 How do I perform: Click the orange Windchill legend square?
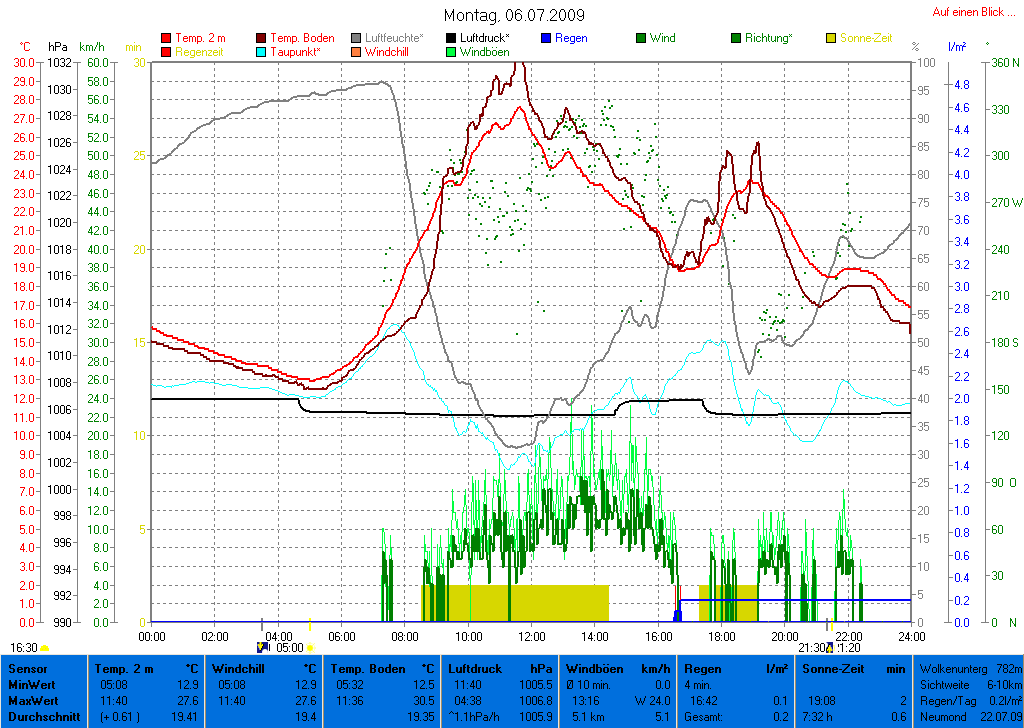(x=357, y=51)
